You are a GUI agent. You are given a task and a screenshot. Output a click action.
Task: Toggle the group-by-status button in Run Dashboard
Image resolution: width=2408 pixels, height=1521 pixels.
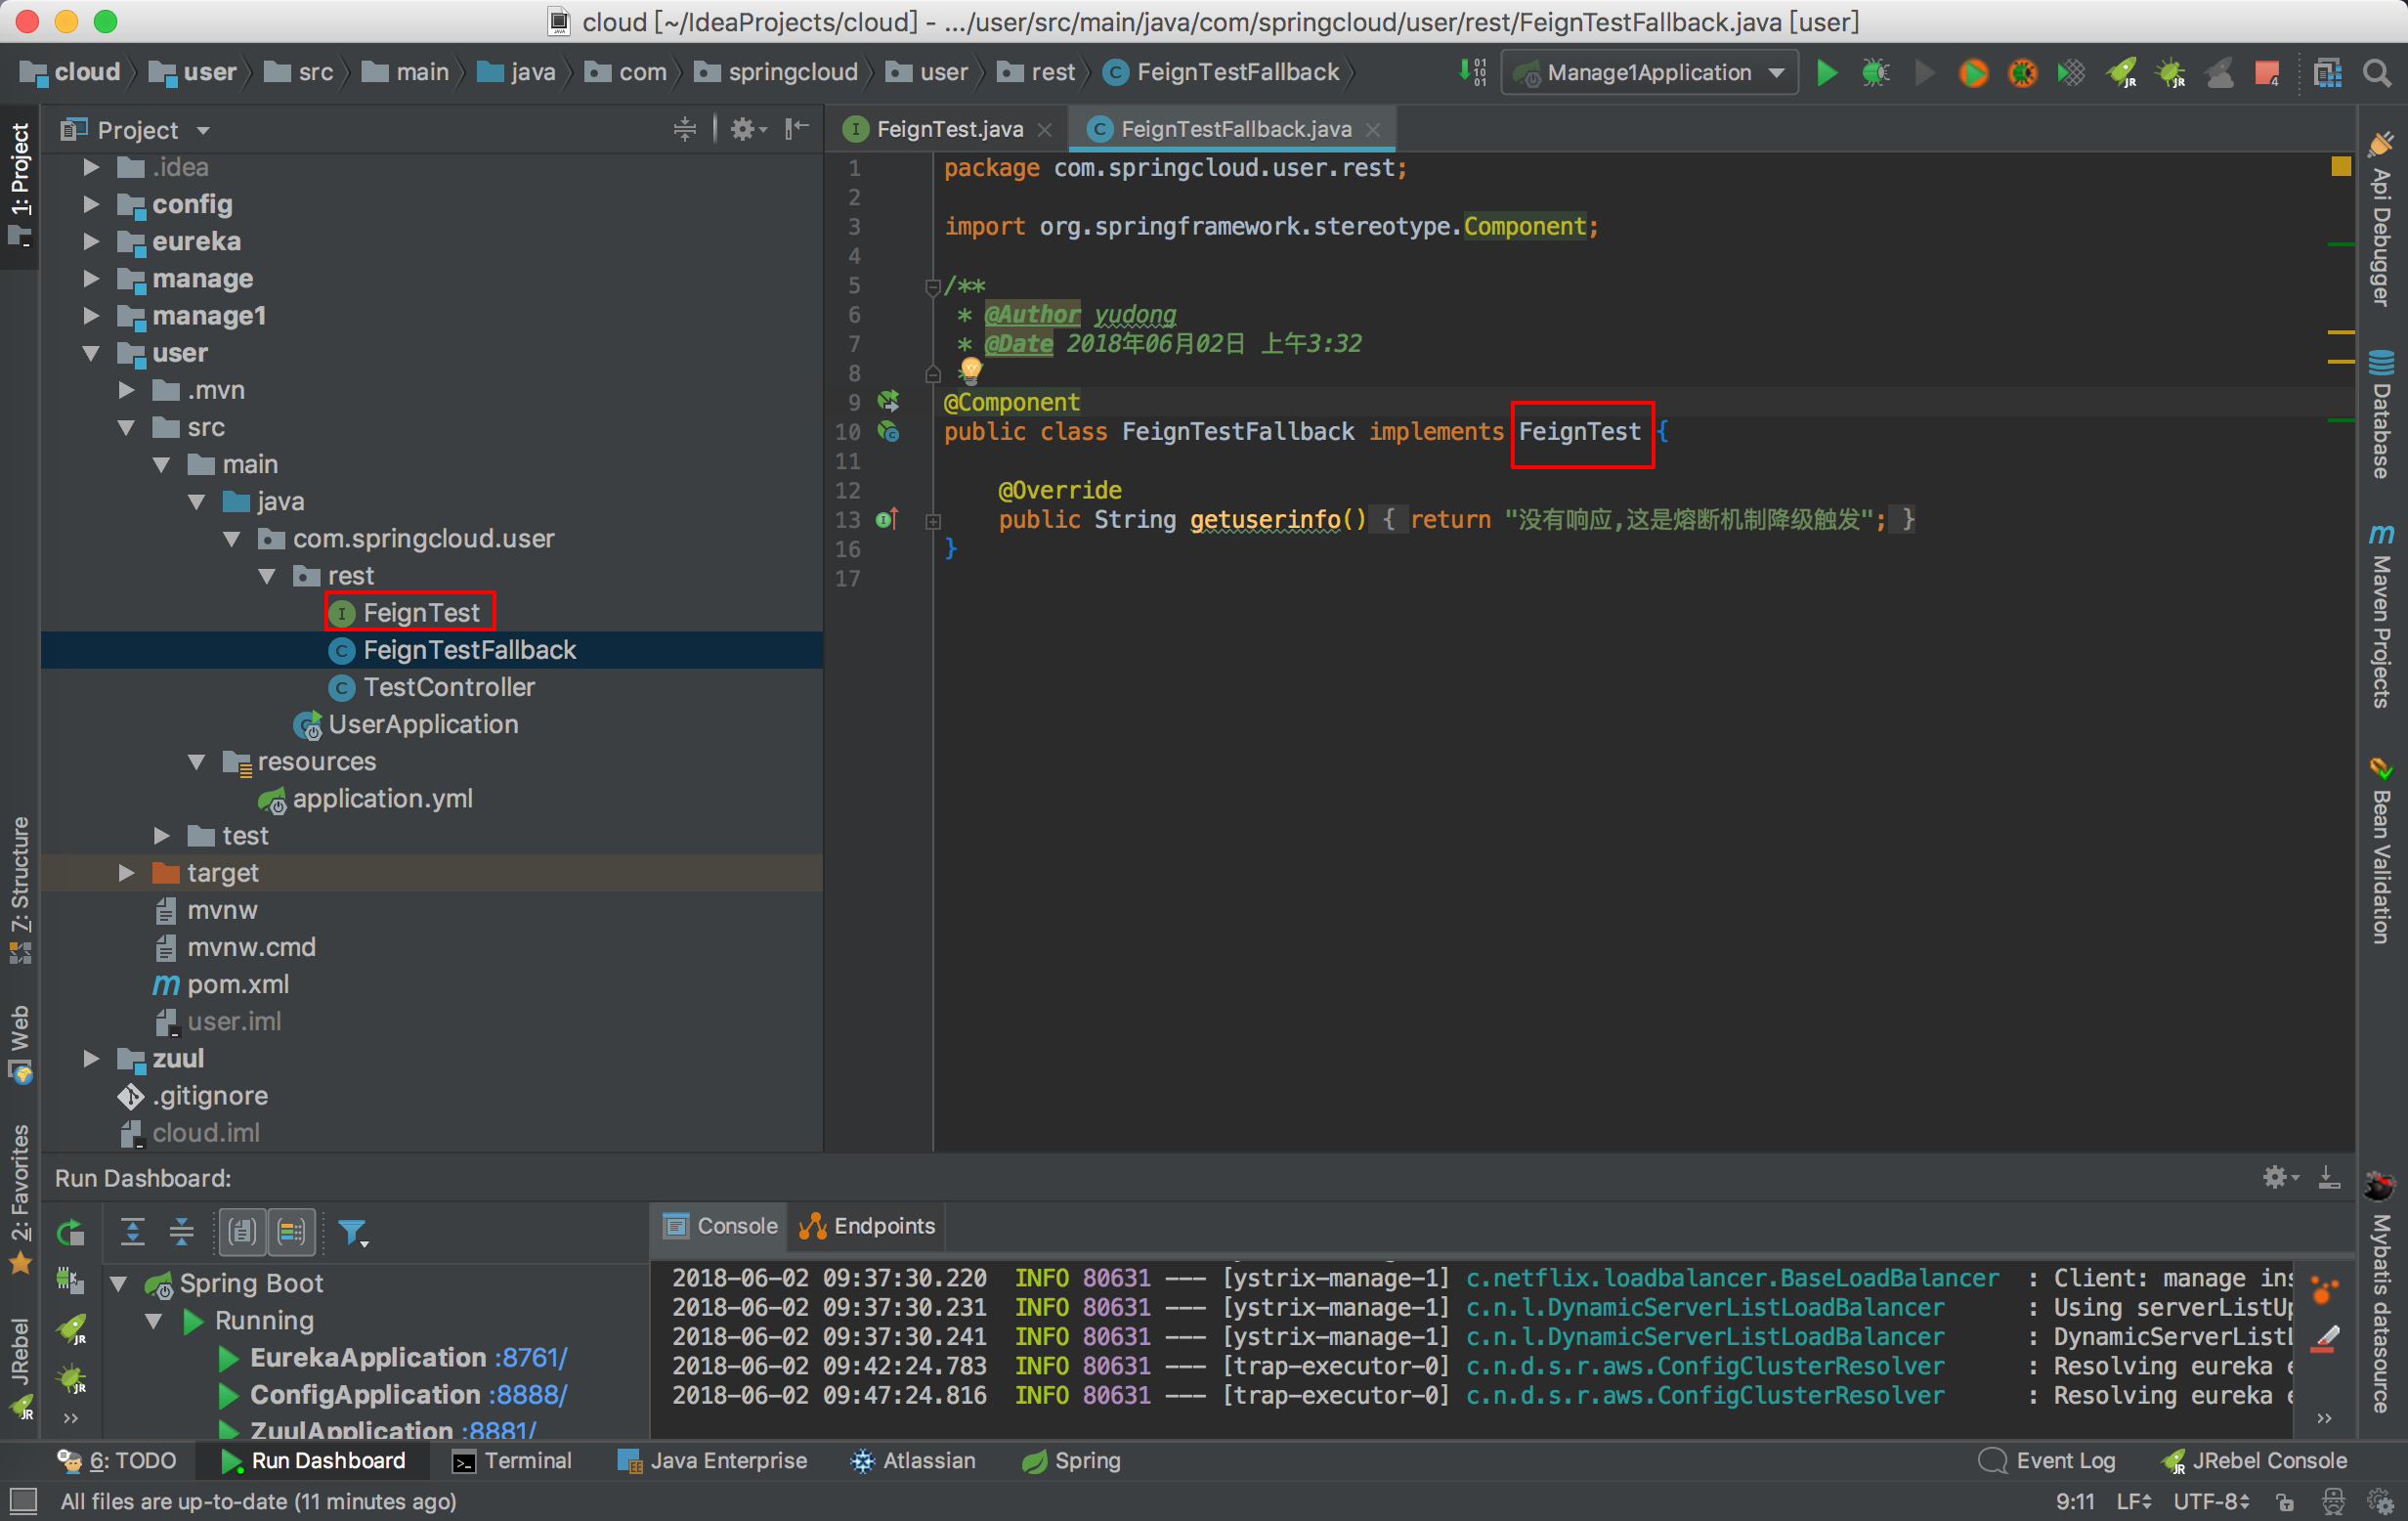pos(291,1232)
